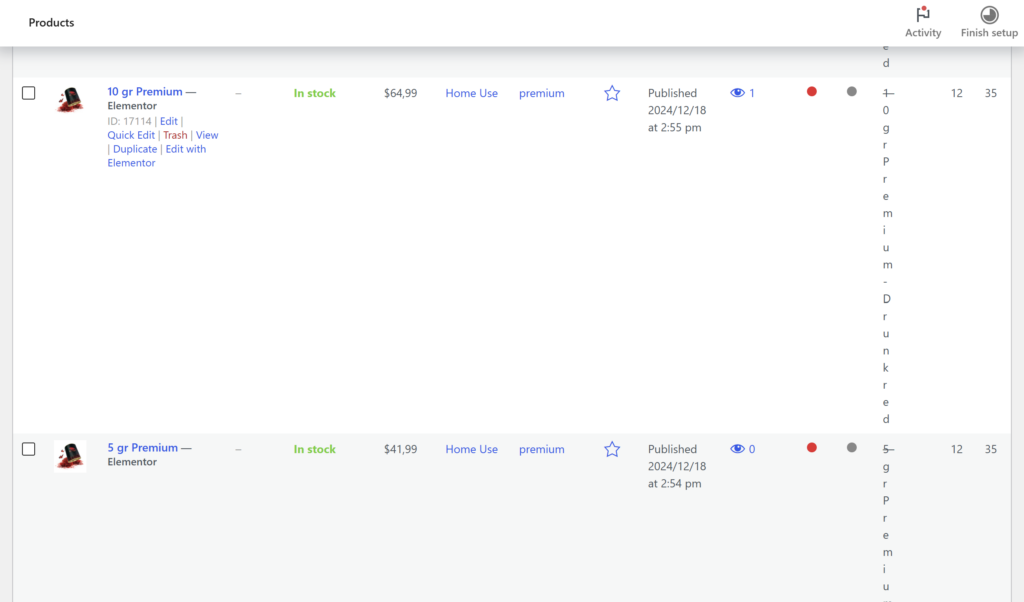Open Home Use category in 10 gr Premium row
The image size is (1024, 602).
[472, 93]
